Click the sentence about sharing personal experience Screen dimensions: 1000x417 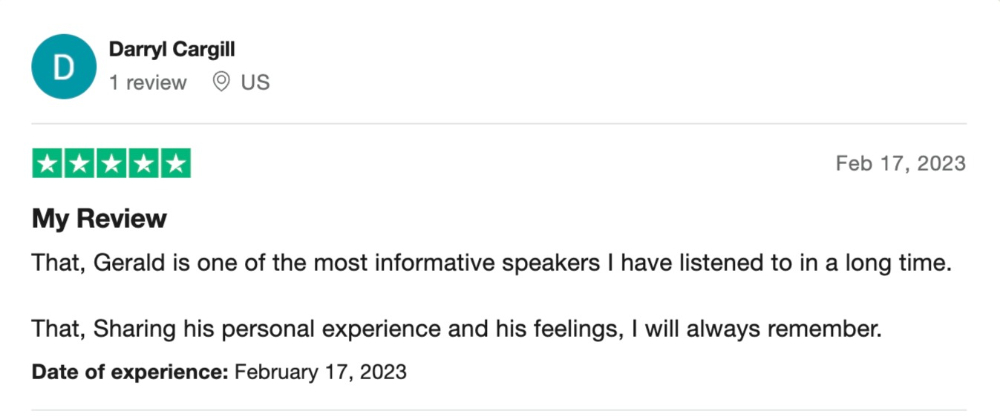pos(456,330)
